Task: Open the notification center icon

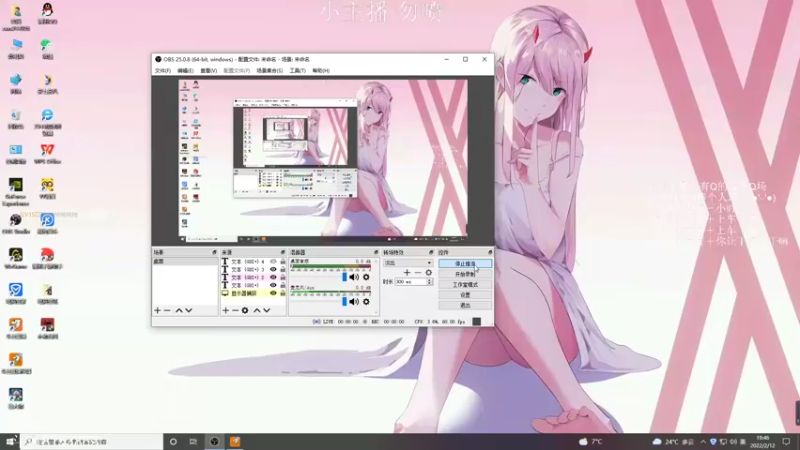Action: pyautogui.click(x=786, y=441)
